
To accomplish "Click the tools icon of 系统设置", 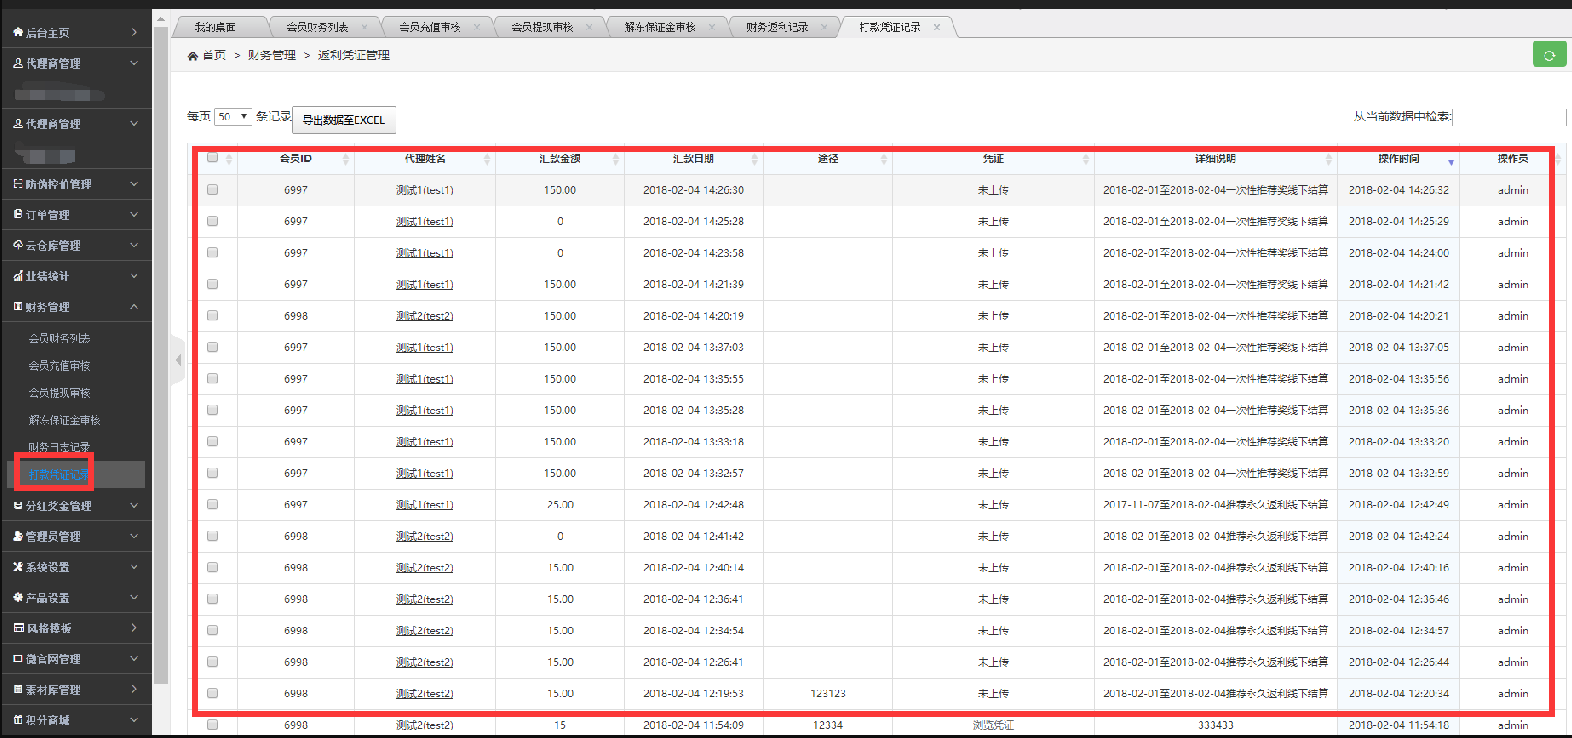I will click(x=18, y=567).
